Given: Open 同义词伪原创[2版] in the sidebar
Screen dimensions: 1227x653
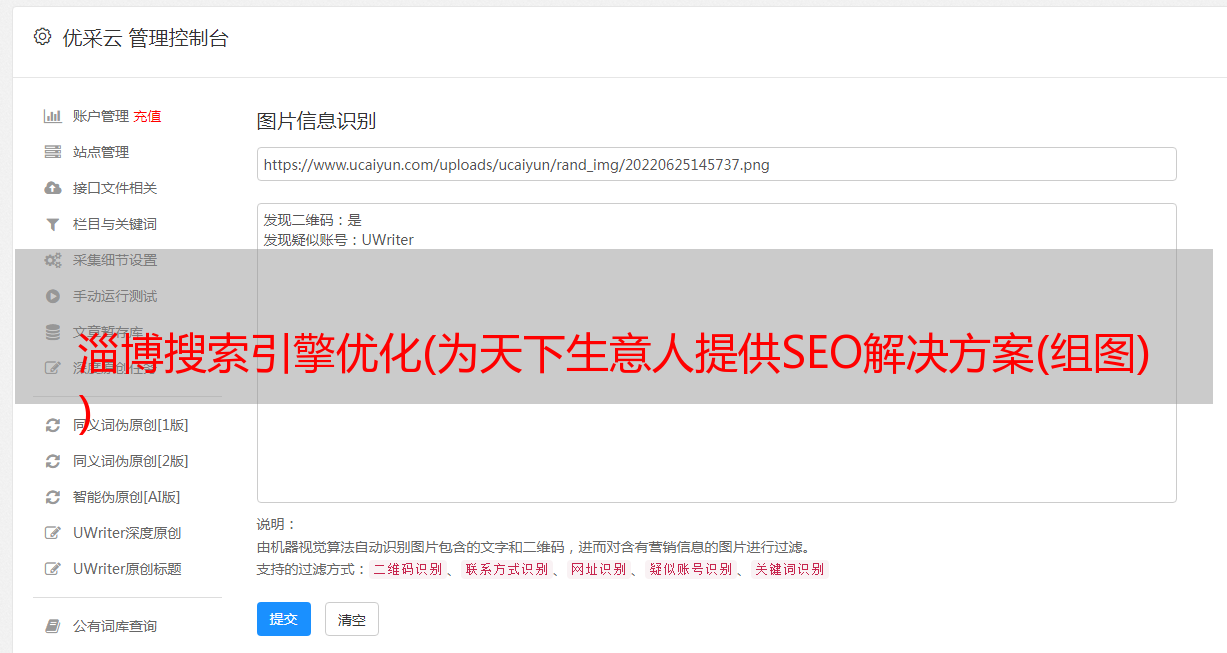Looking at the screenshot, I should pyautogui.click(x=130, y=461).
